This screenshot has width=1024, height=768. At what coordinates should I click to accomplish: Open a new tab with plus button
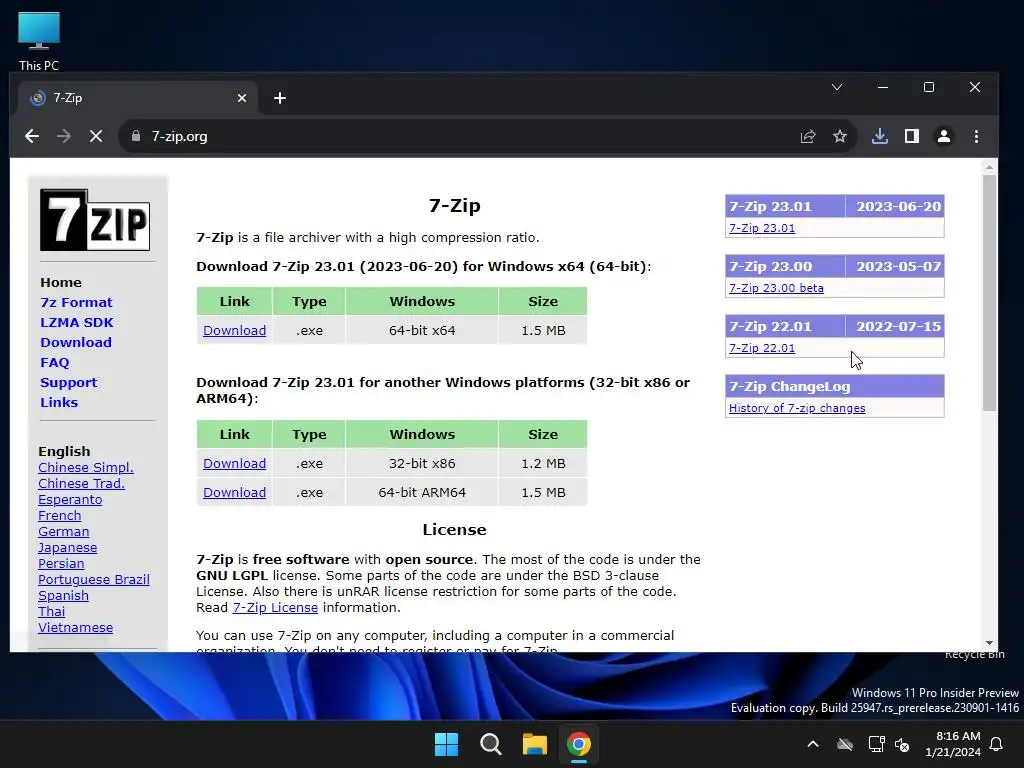pyautogui.click(x=280, y=98)
